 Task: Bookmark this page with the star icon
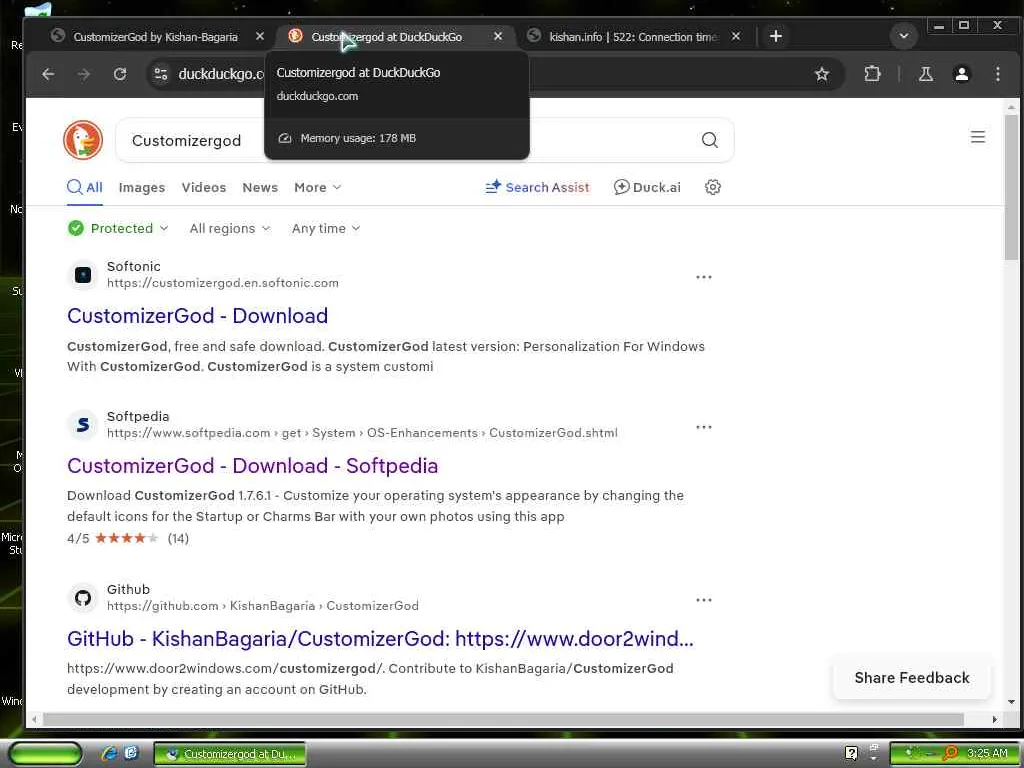point(822,74)
